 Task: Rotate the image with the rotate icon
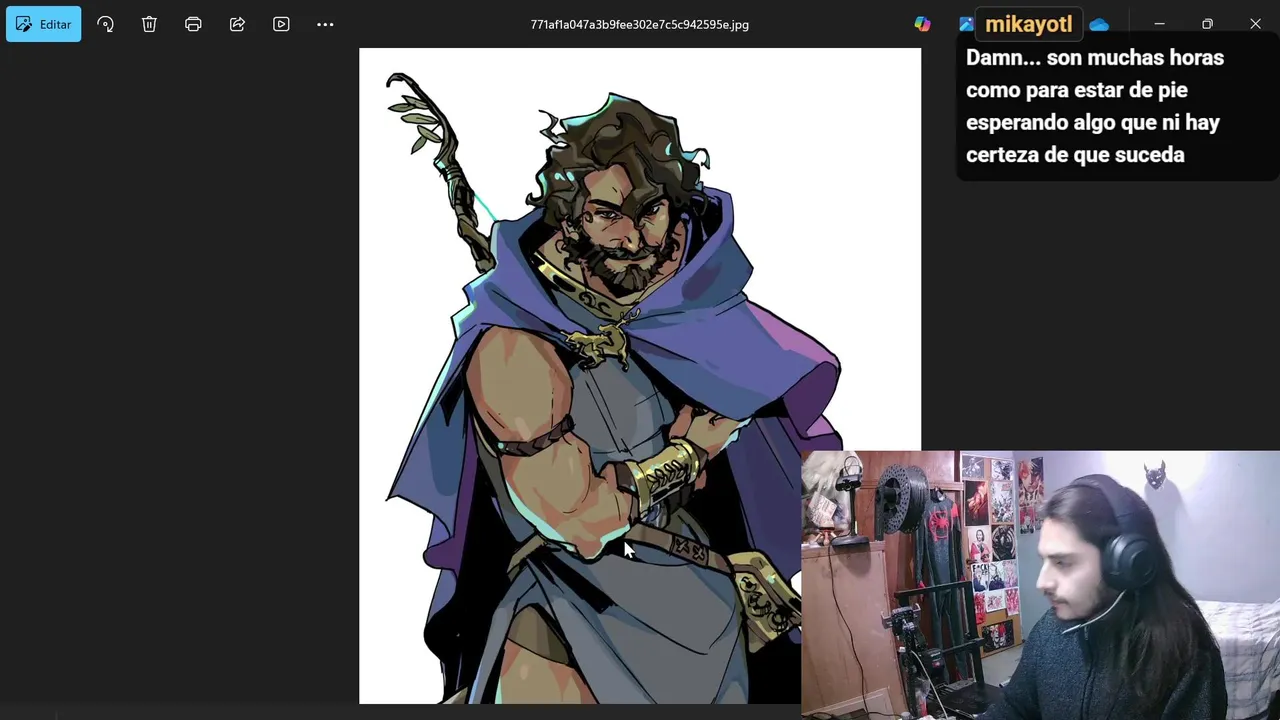tap(105, 24)
